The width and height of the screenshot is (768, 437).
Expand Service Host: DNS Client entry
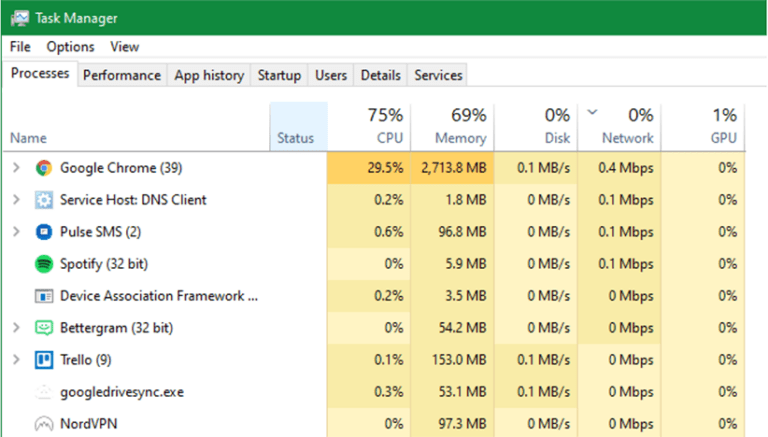16,200
